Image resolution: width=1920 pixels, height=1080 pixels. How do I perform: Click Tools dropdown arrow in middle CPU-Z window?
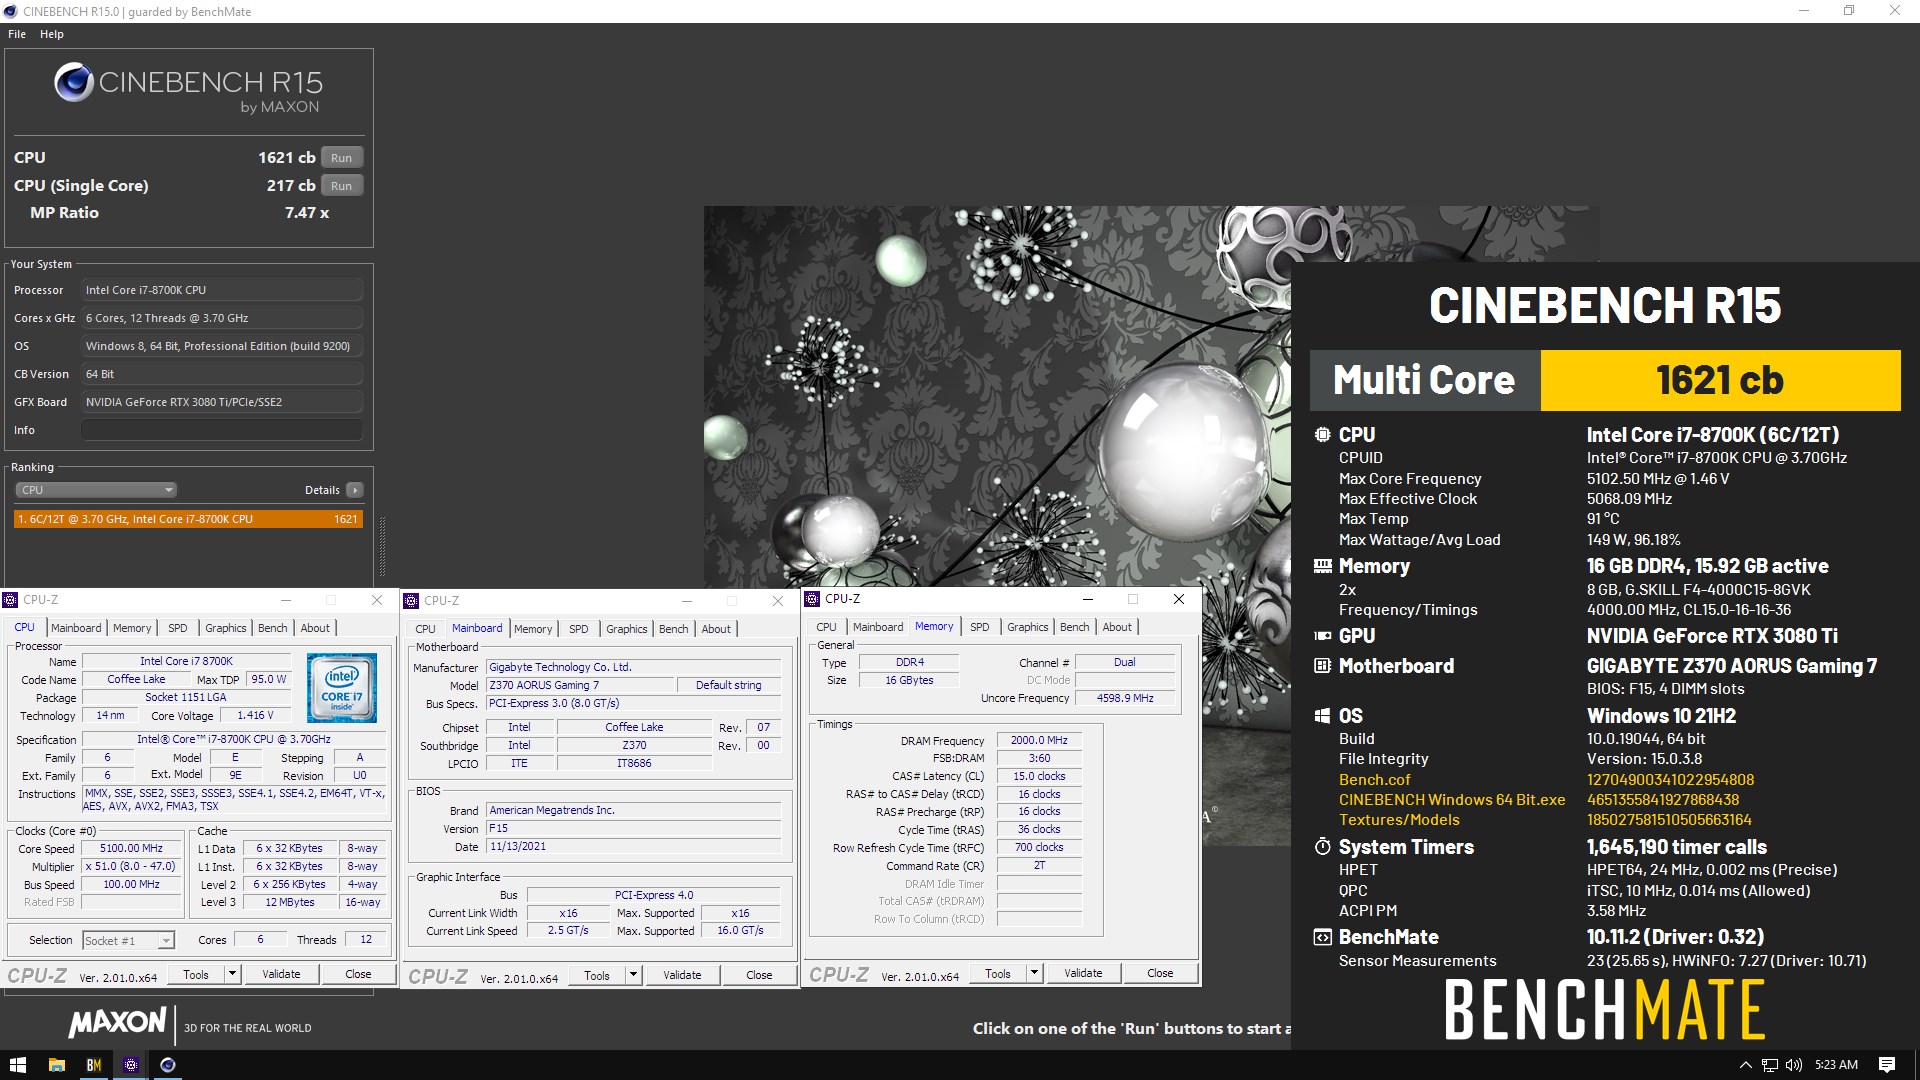pyautogui.click(x=633, y=975)
